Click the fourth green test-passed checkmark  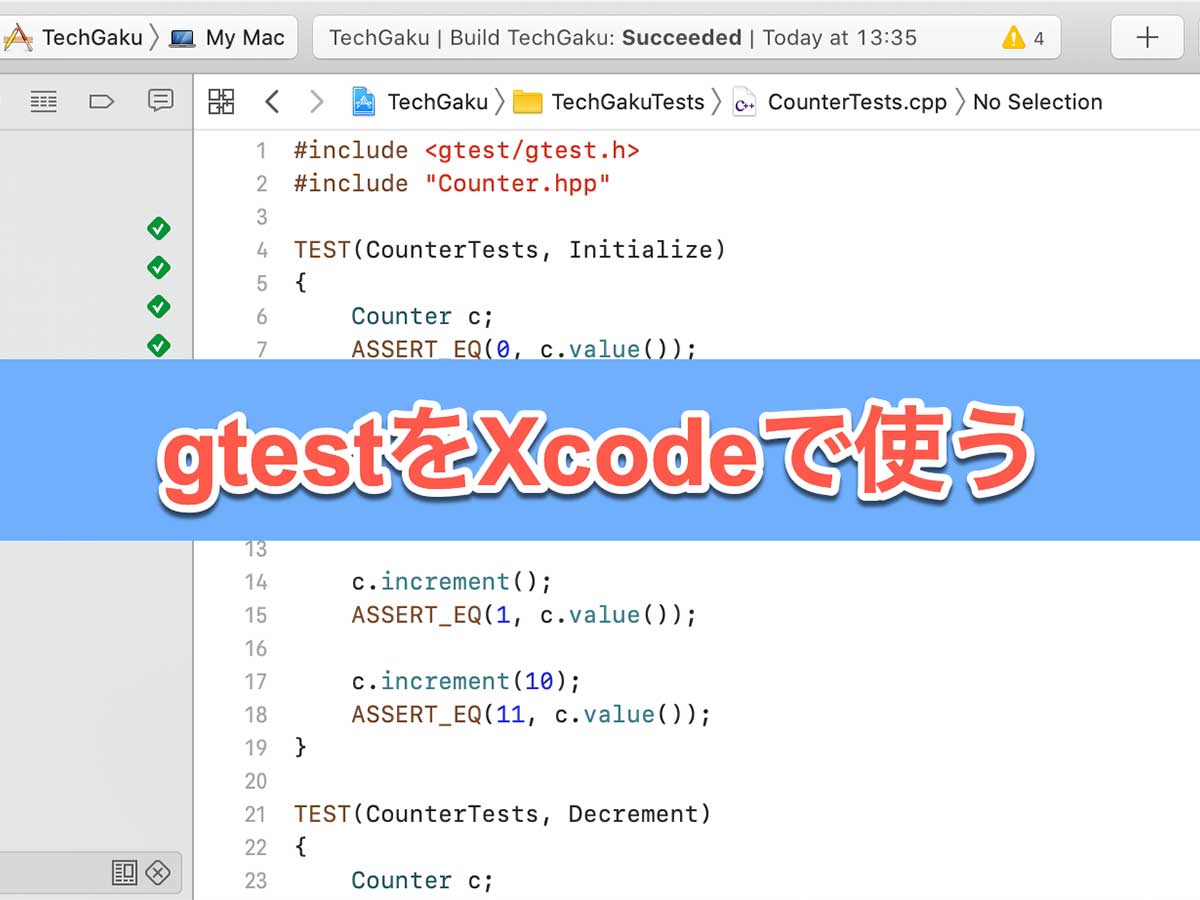(158, 345)
